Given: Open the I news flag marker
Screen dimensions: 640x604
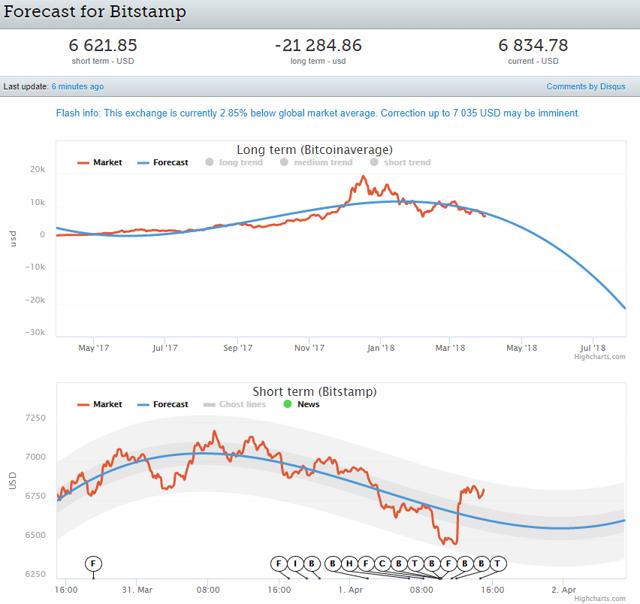Looking at the screenshot, I should click(295, 564).
